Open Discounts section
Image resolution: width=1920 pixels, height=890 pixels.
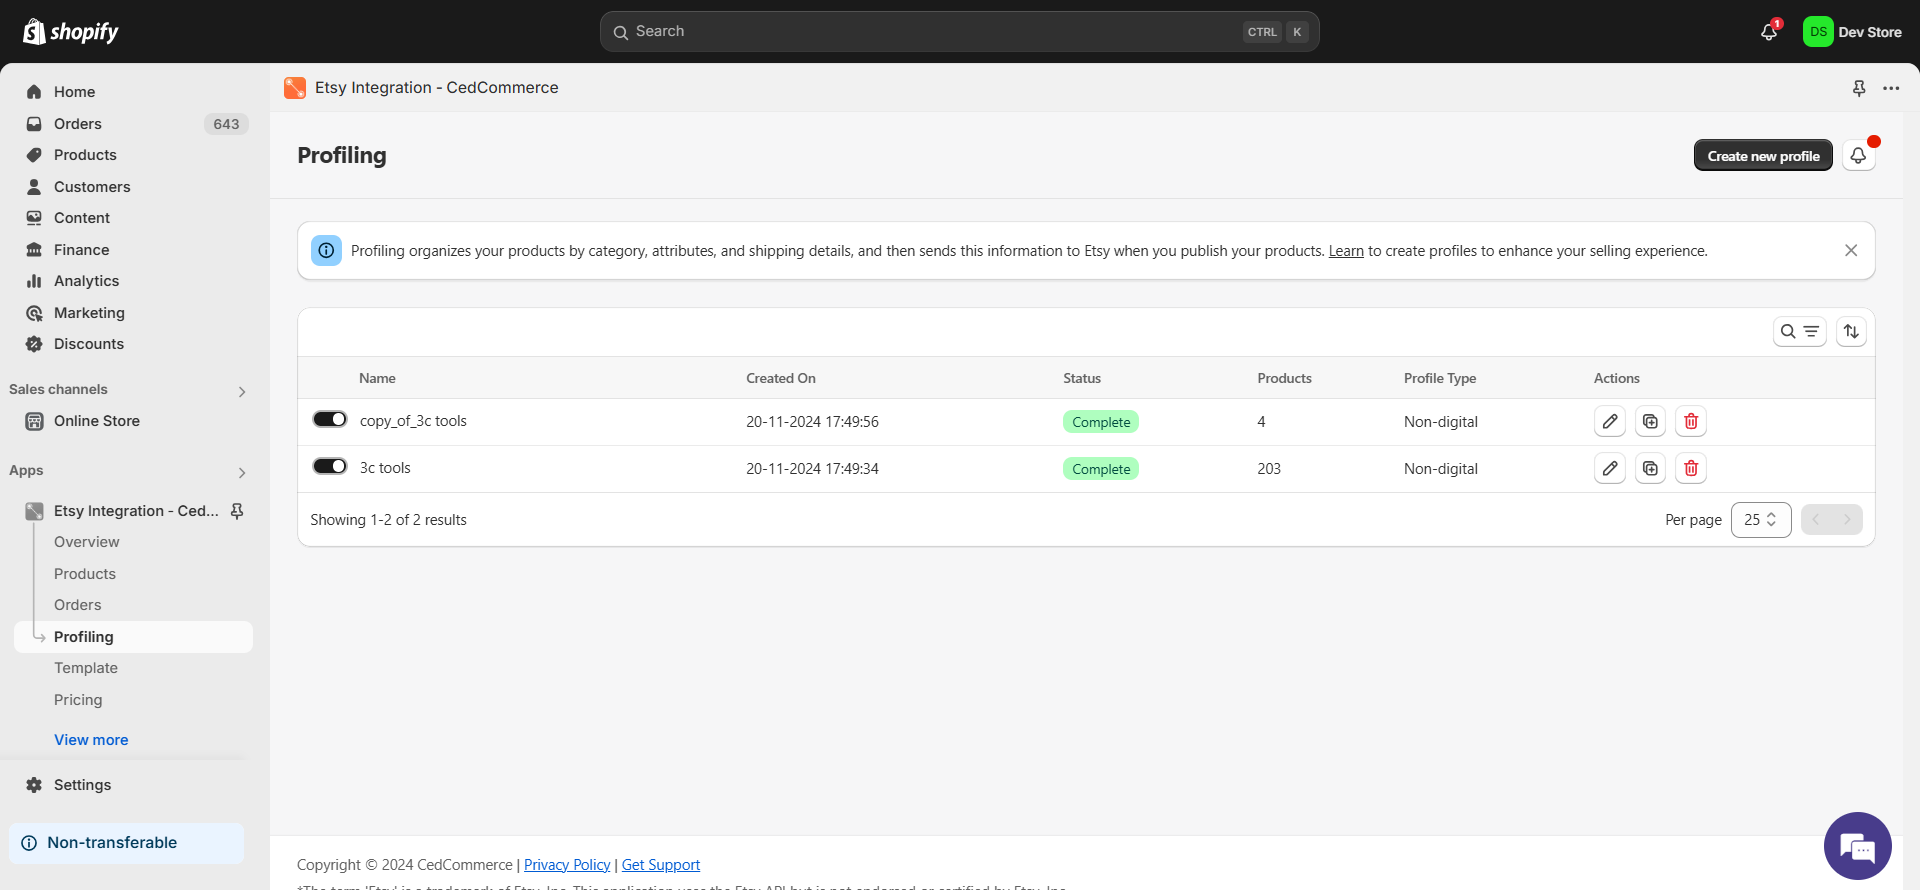(x=89, y=344)
